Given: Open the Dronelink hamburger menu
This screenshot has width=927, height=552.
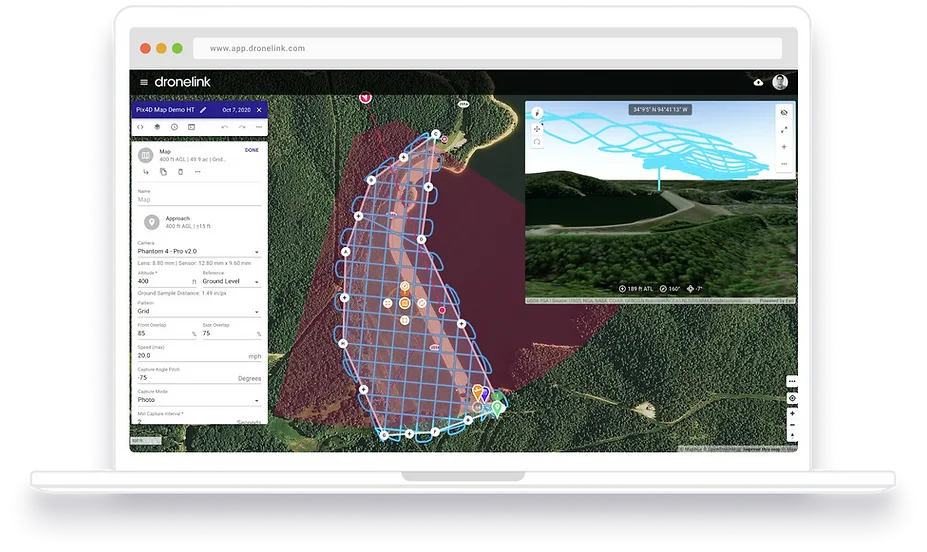Looking at the screenshot, I should 144,82.
